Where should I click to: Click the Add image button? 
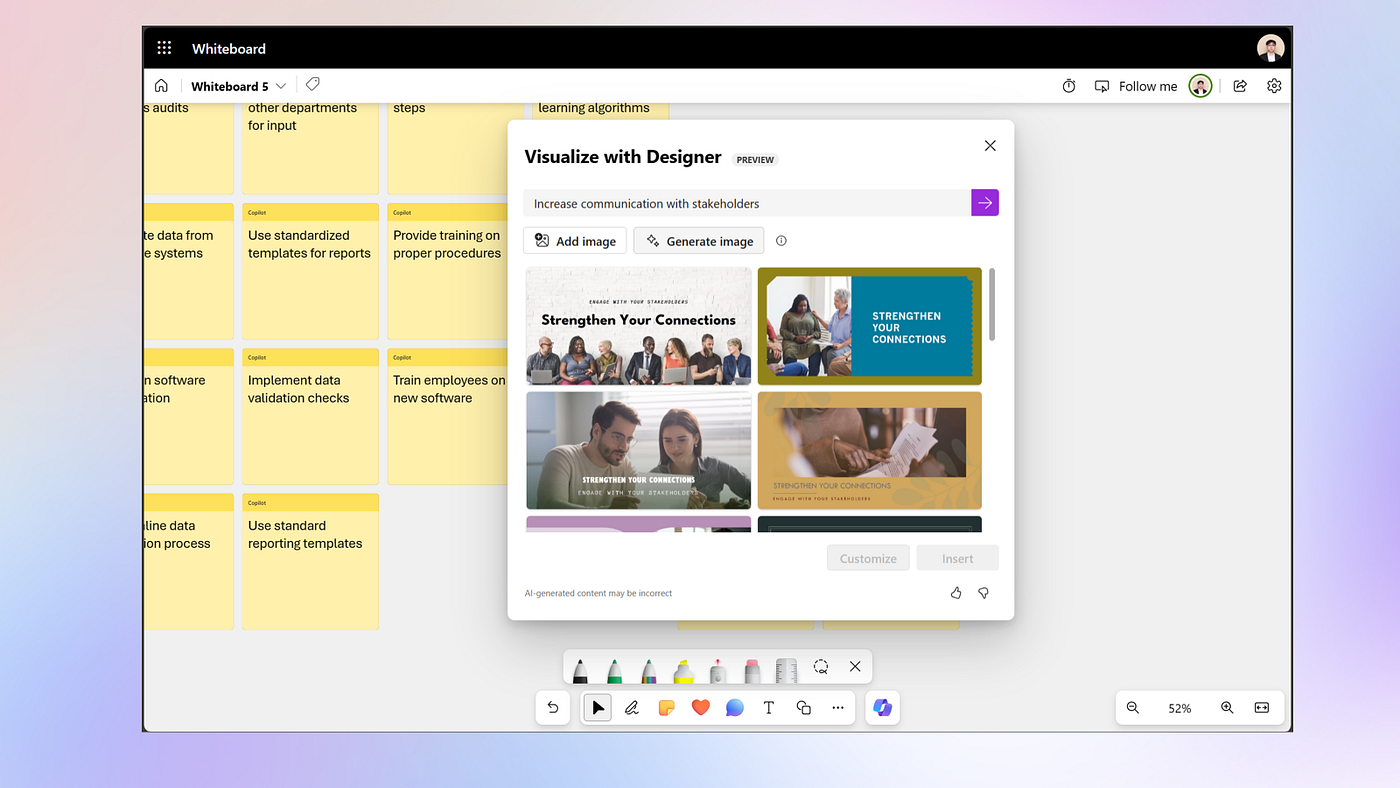coord(575,241)
